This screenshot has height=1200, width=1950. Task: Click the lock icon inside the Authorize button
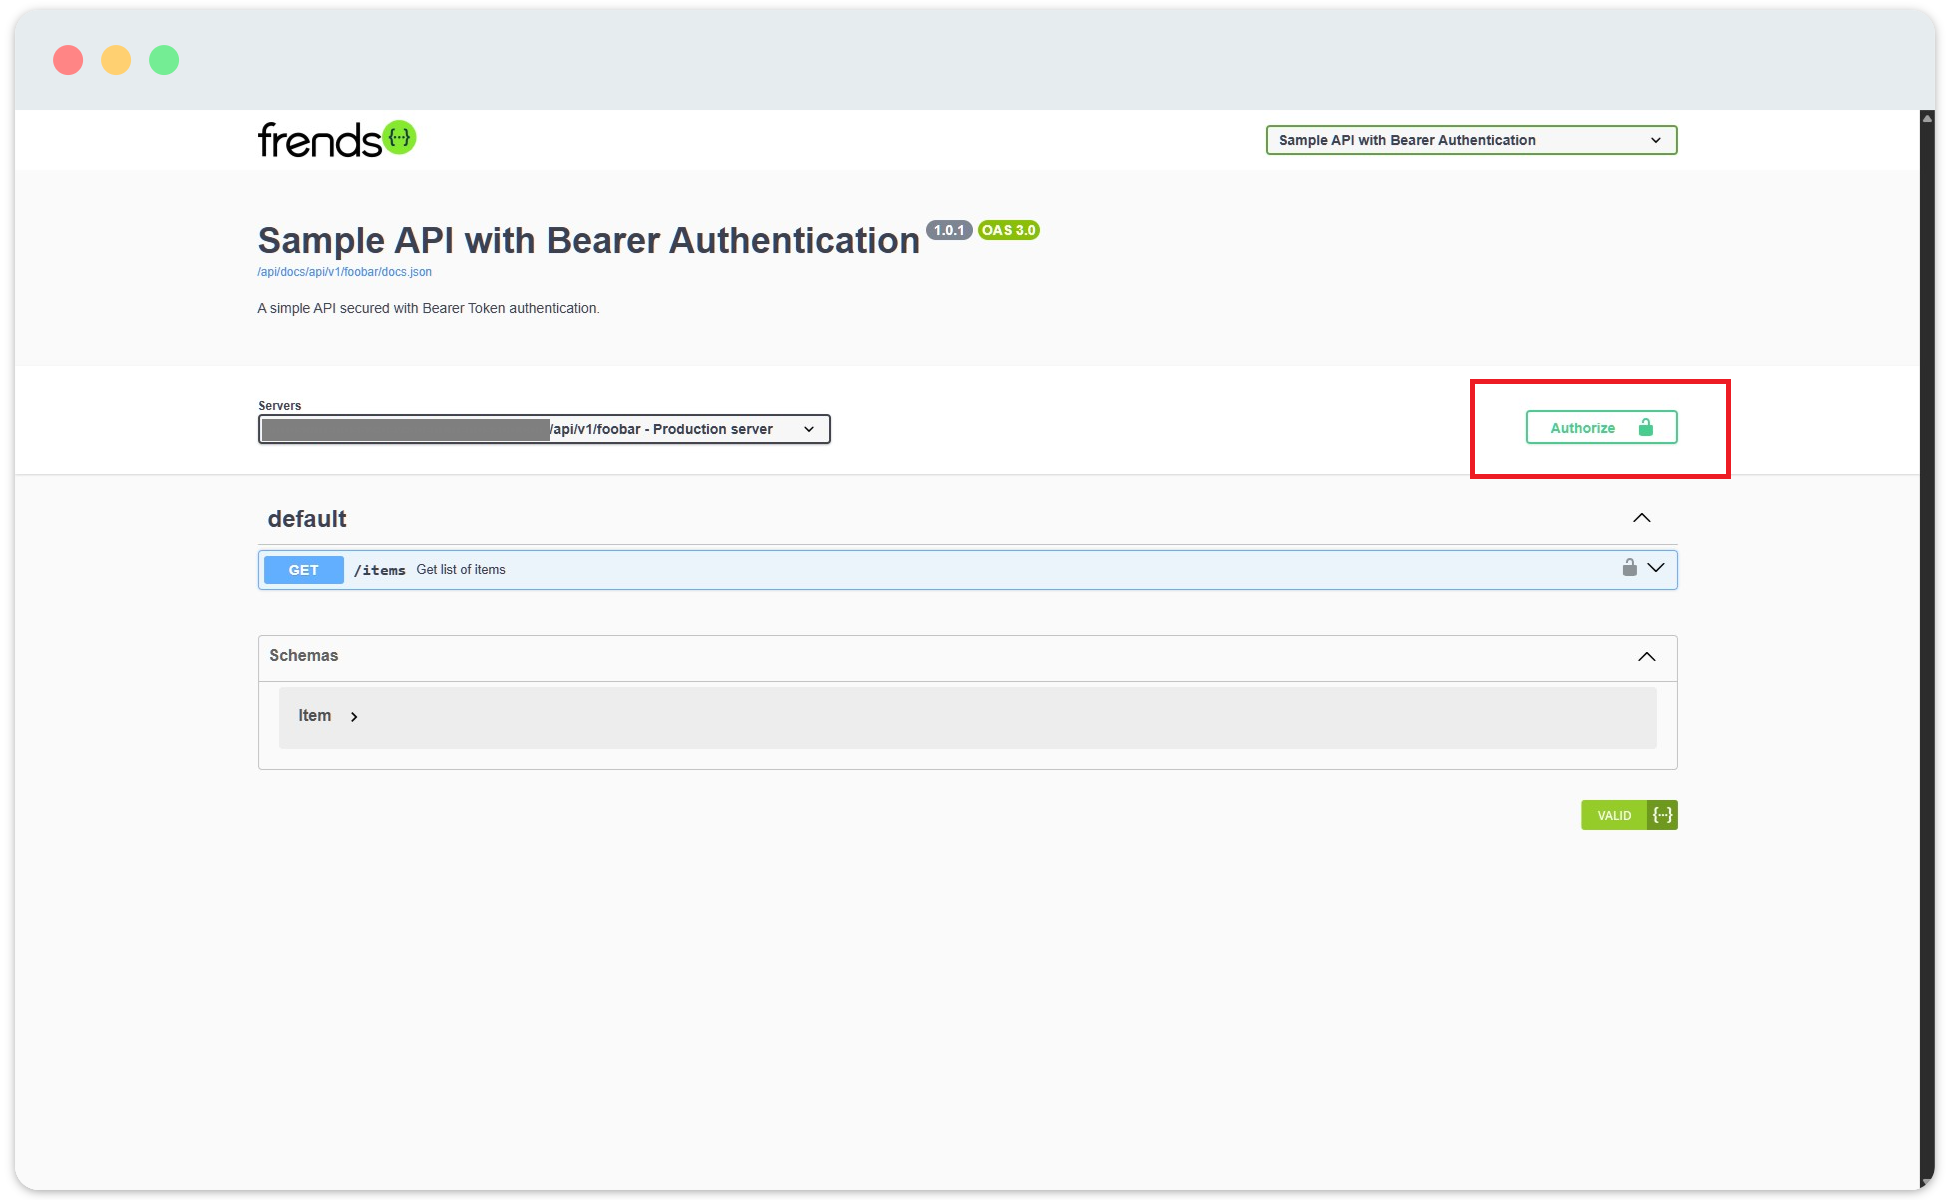[x=1645, y=428]
